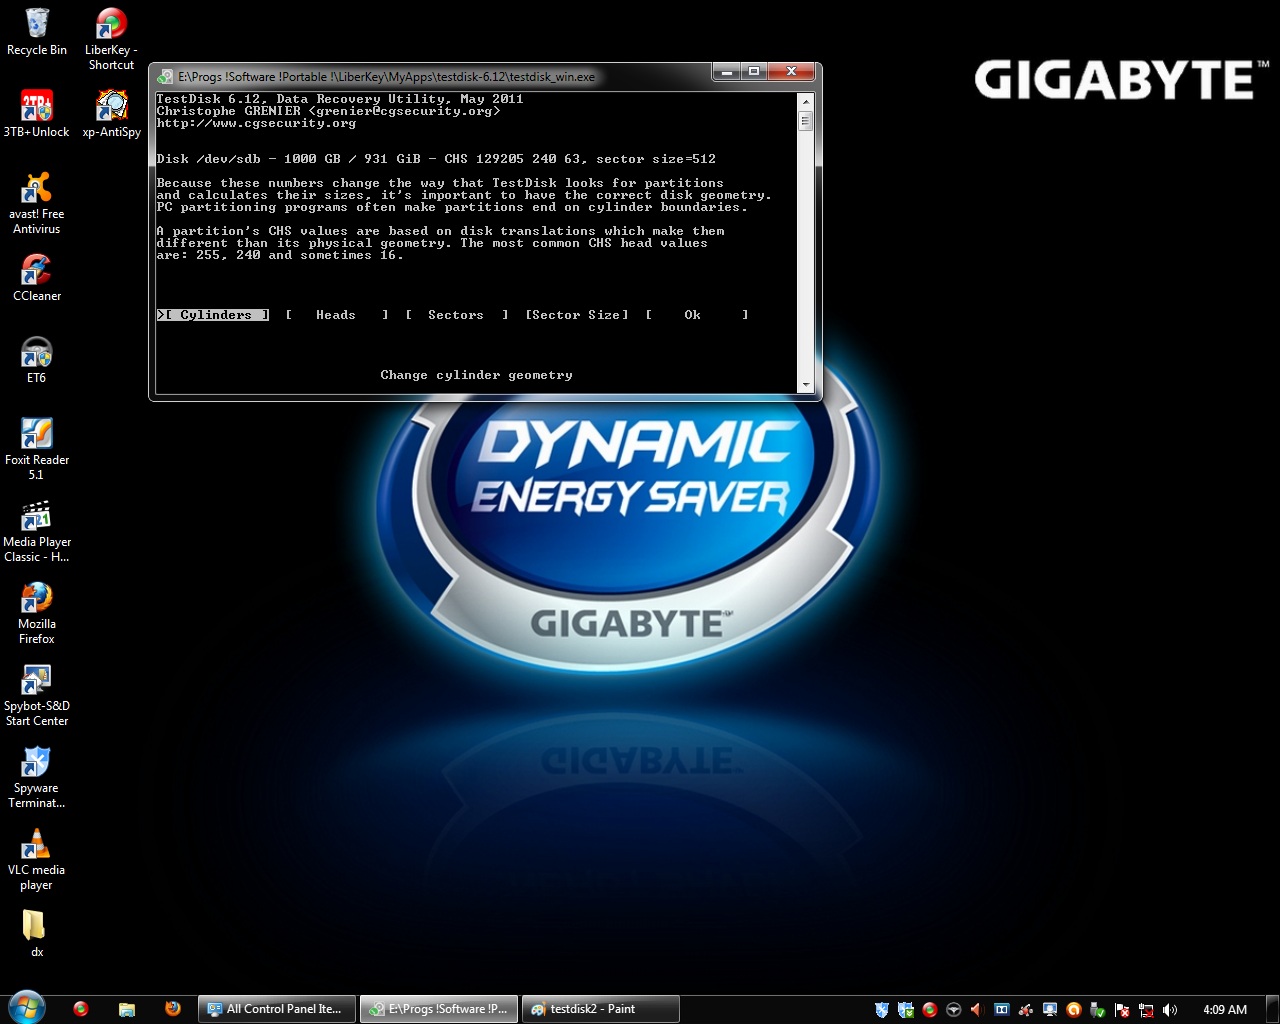Select the LiberKey Shortcut desktop icon
The height and width of the screenshot is (1024, 1280).
(111, 39)
